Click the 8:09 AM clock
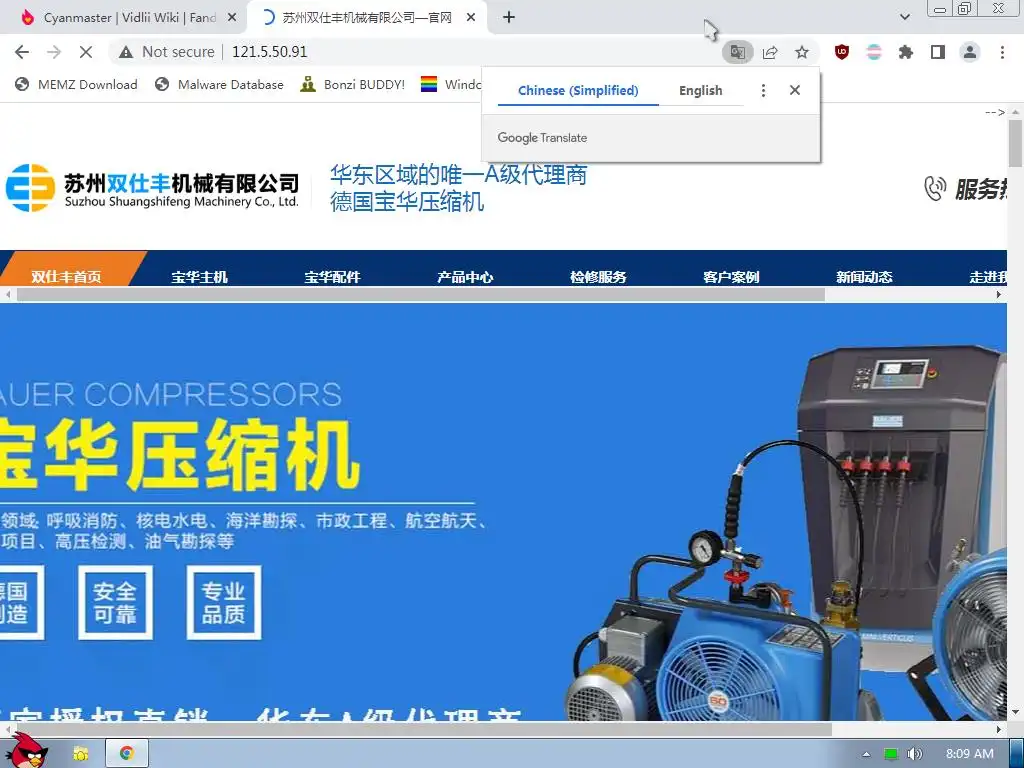 coord(969,754)
